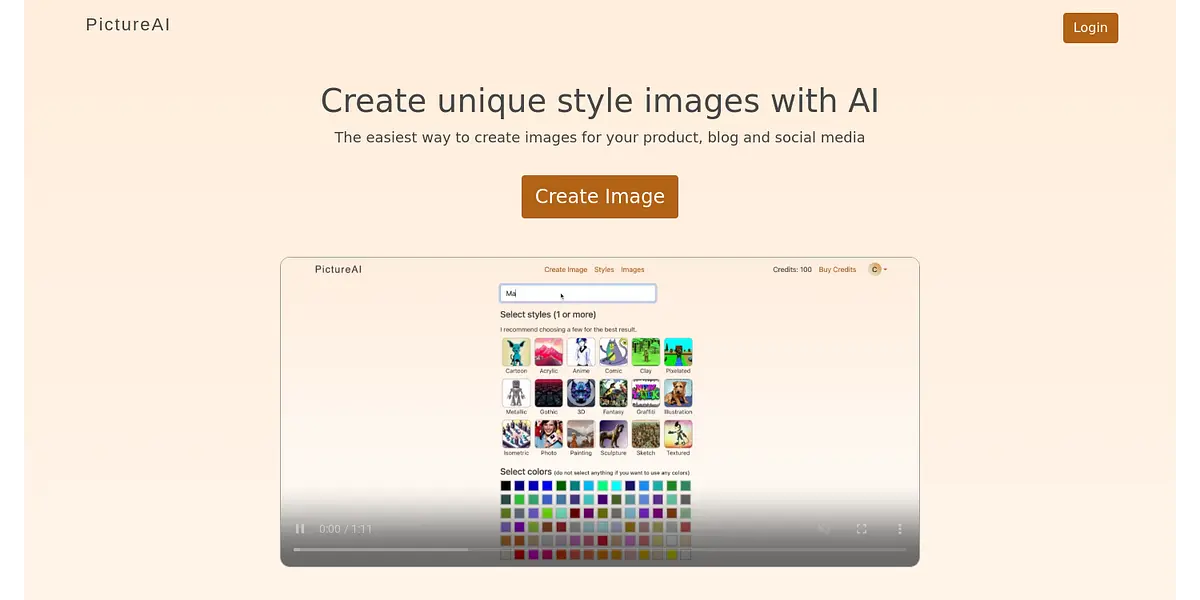Select the Cartoon style thumbnail

tap(516, 352)
